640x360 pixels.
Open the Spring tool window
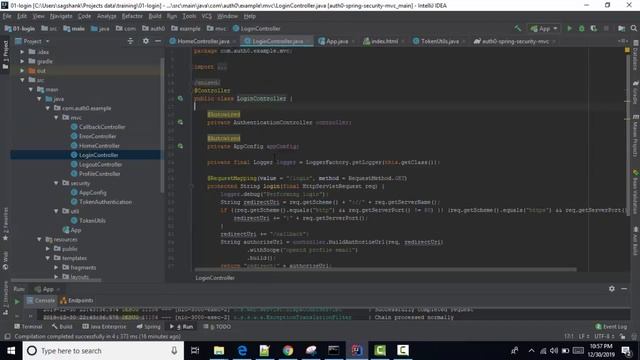coord(148,327)
